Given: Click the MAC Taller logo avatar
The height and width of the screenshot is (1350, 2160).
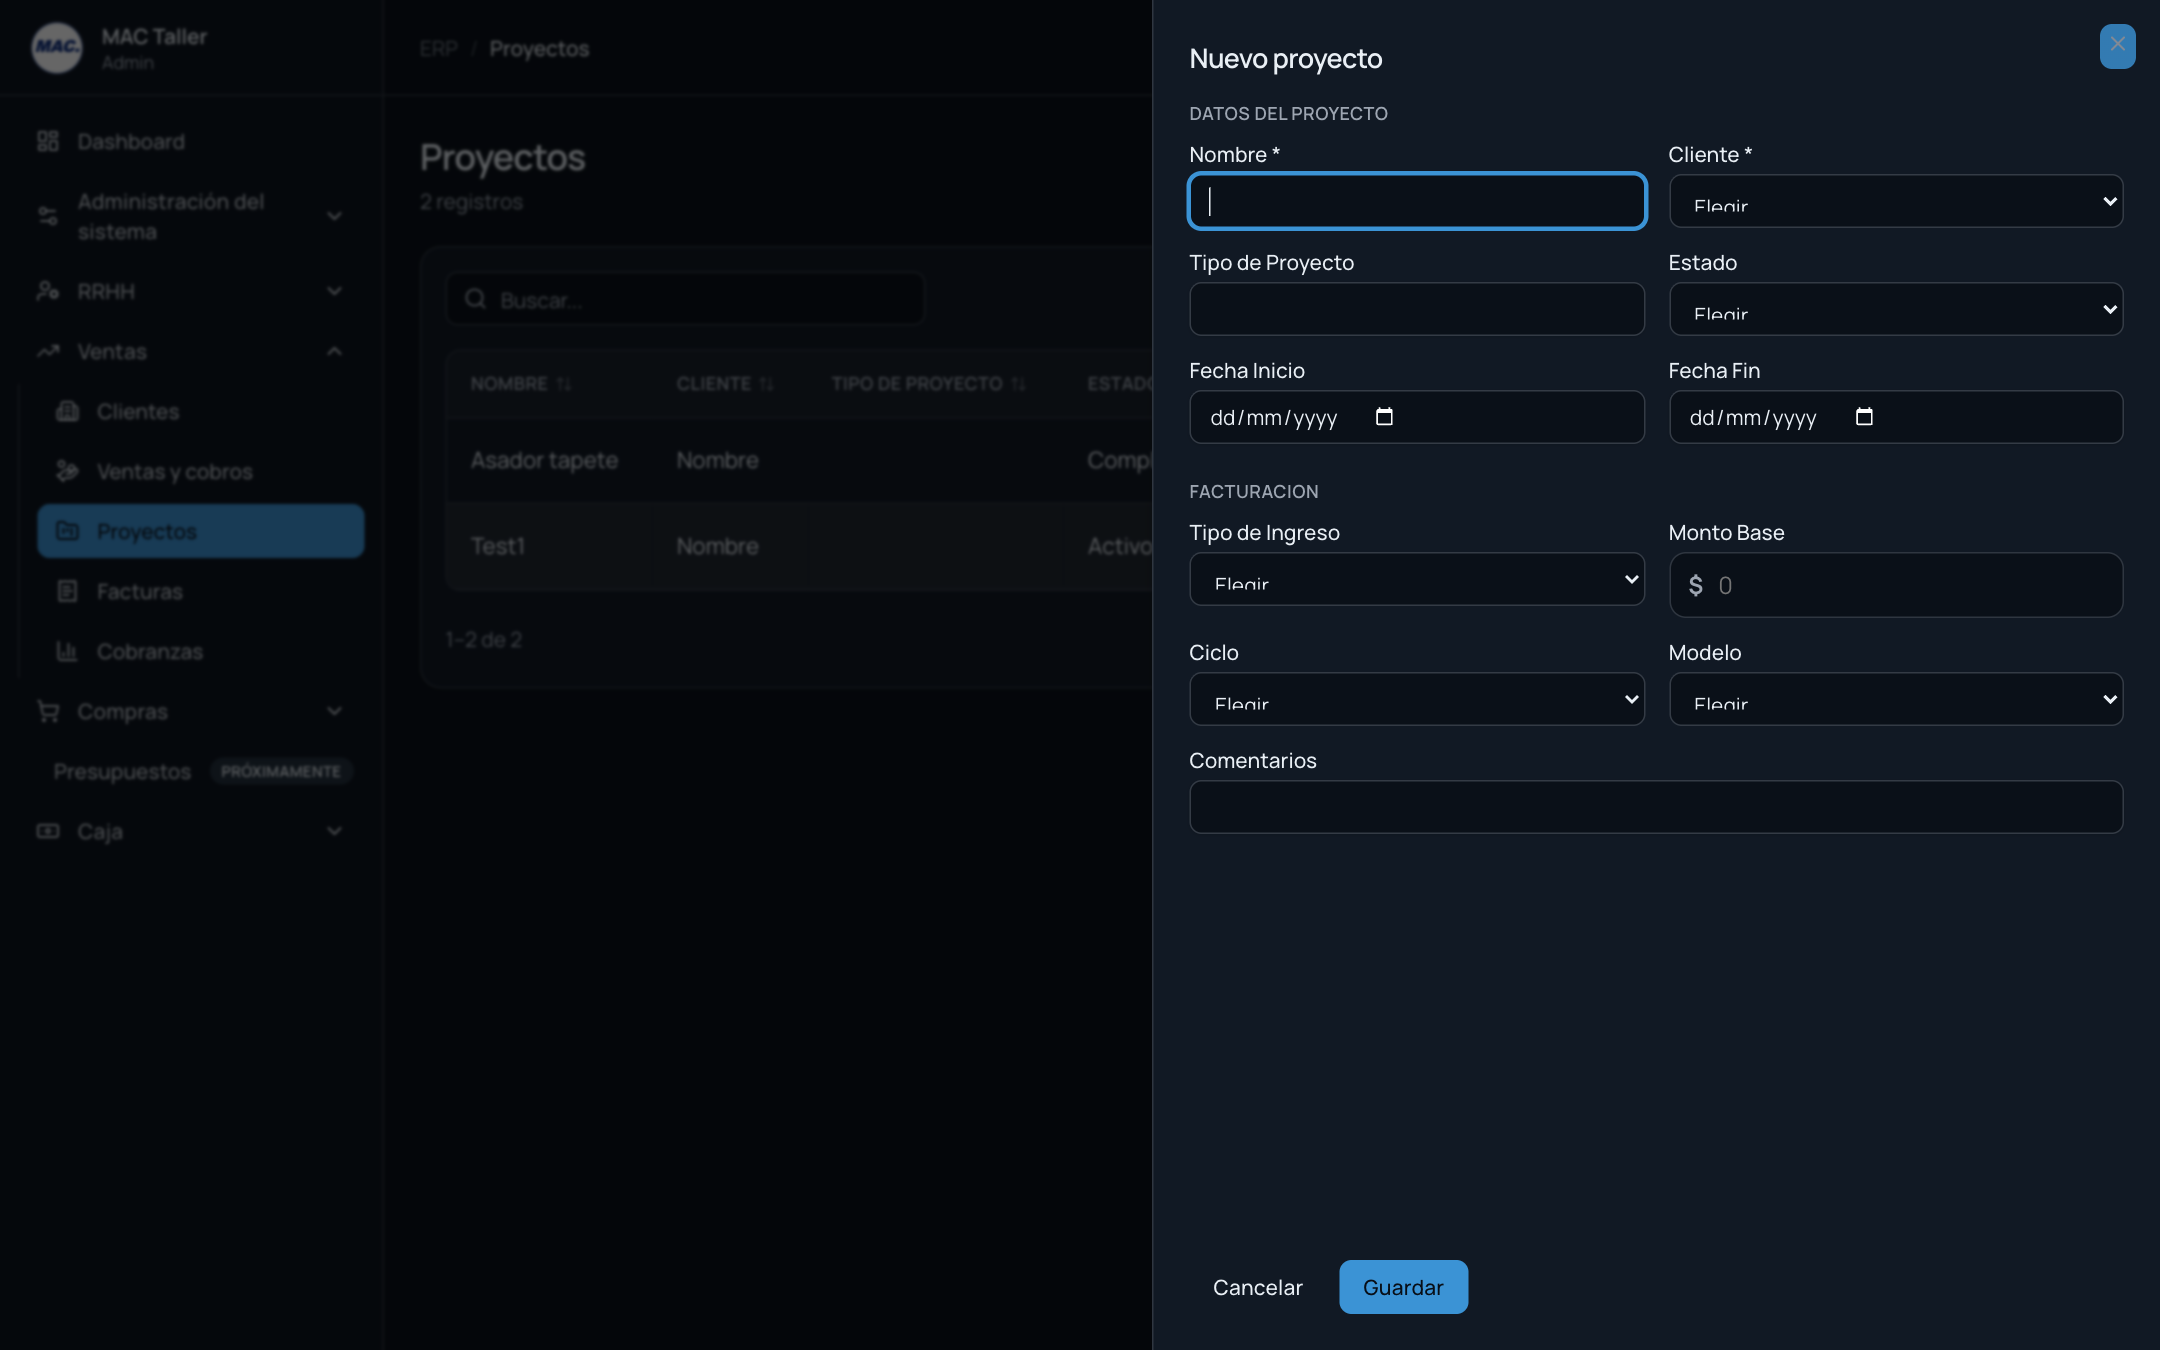Looking at the screenshot, I should pyautogui.click(x=57, y=48).
